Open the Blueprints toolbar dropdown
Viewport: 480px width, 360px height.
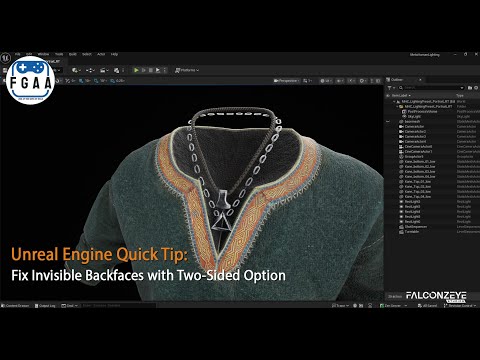coord(90,70)
